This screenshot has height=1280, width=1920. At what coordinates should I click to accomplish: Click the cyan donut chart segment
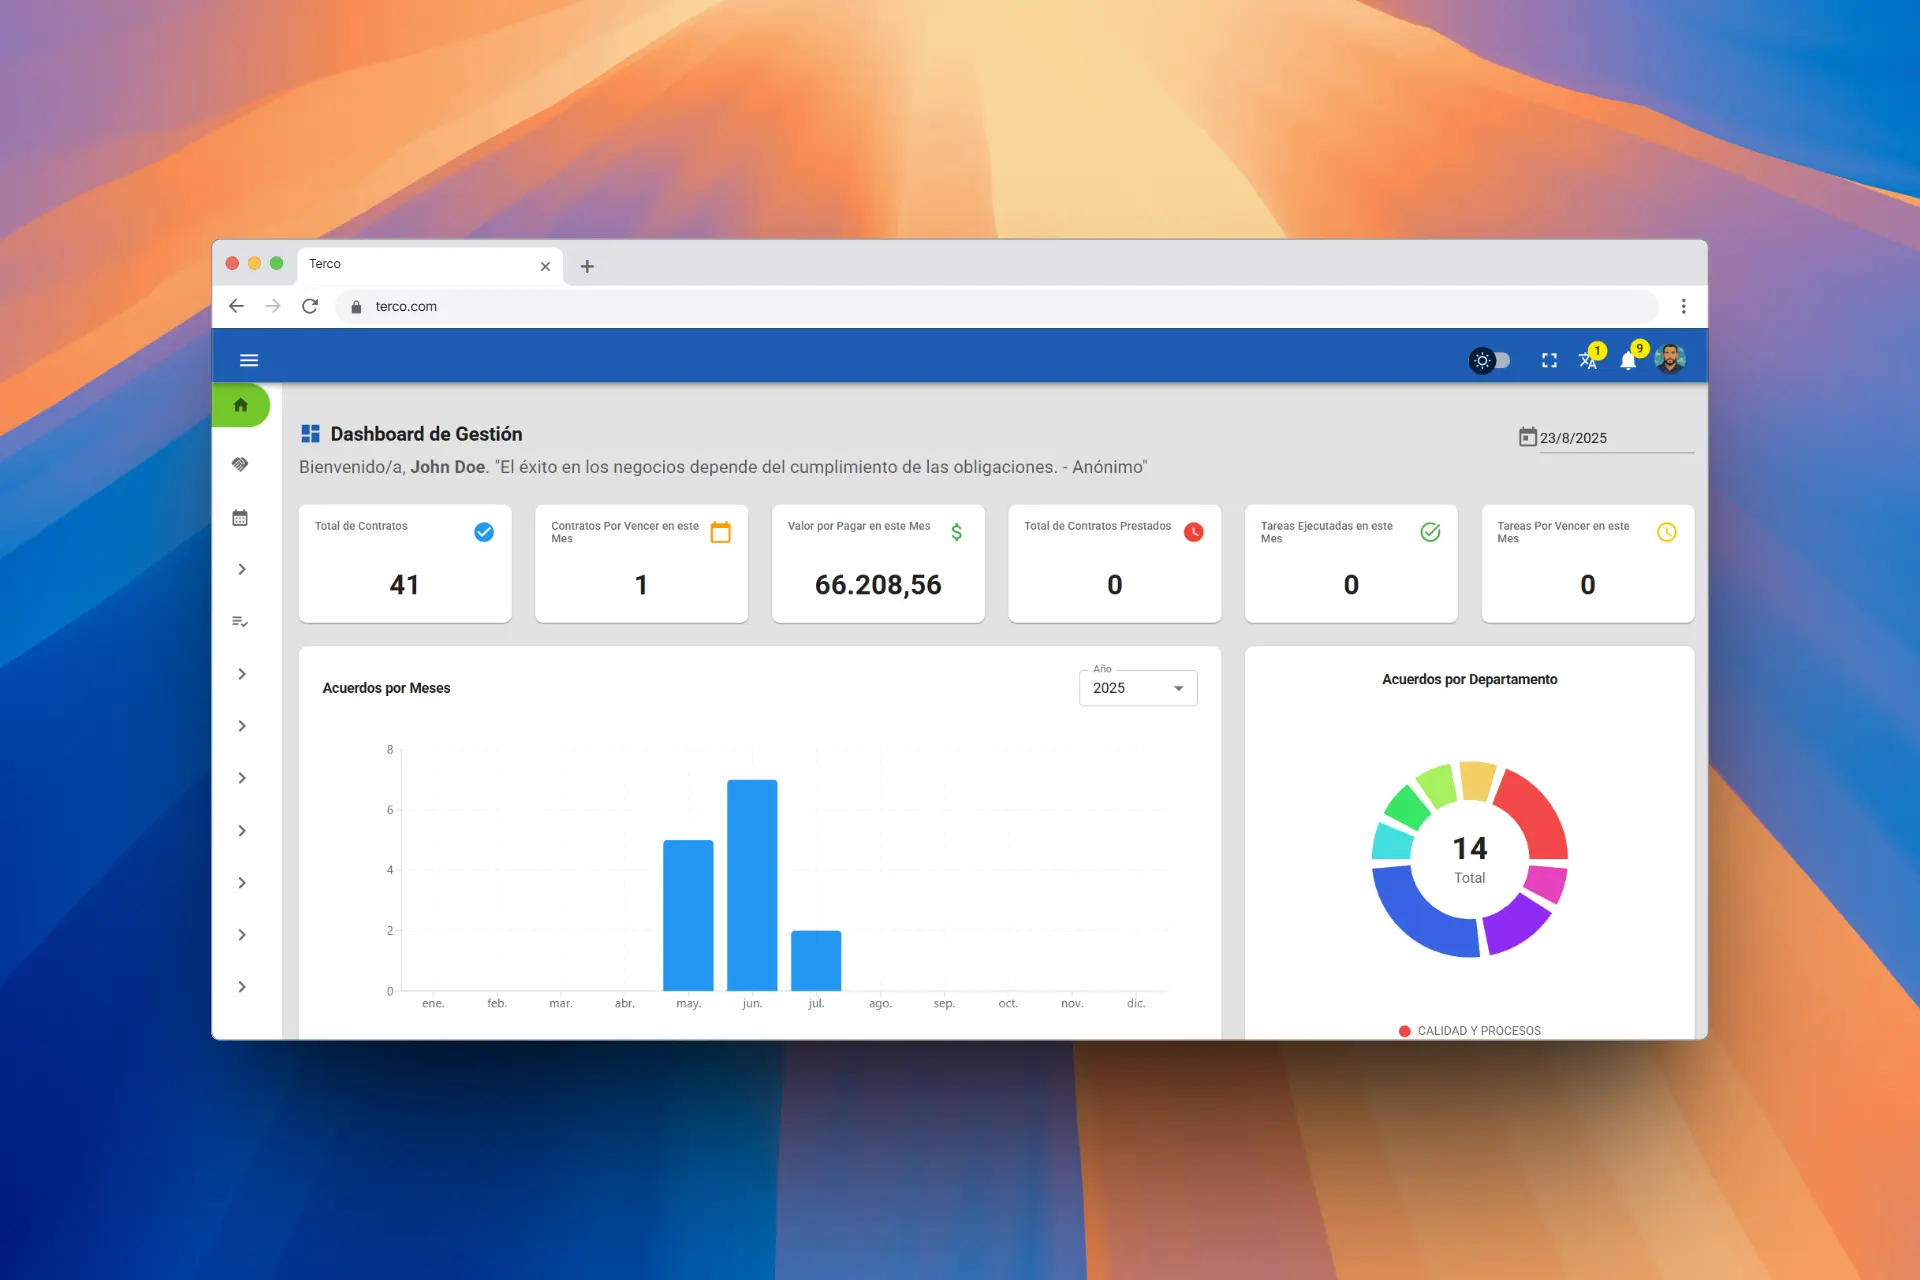[1391, 842]
